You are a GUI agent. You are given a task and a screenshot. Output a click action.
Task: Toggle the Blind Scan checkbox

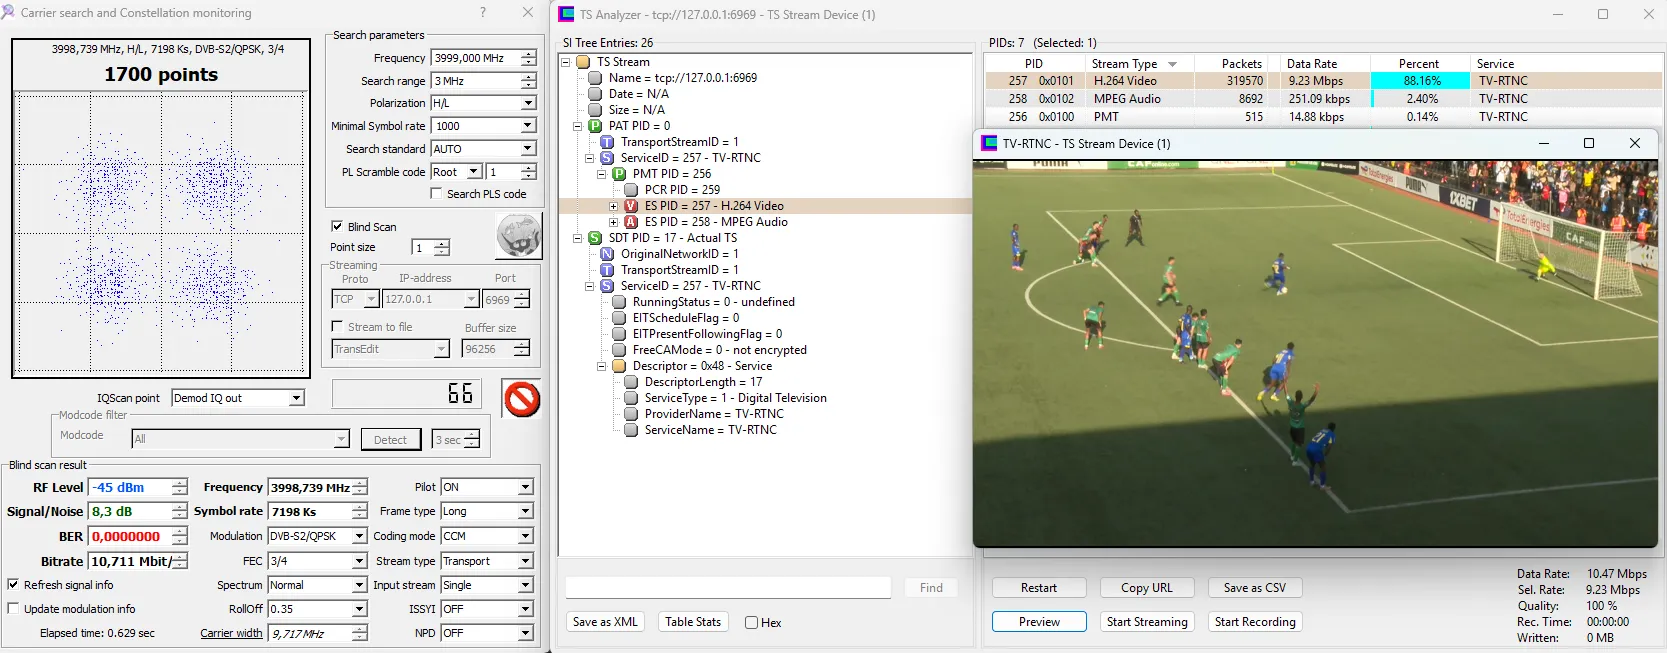pos(337,227)
